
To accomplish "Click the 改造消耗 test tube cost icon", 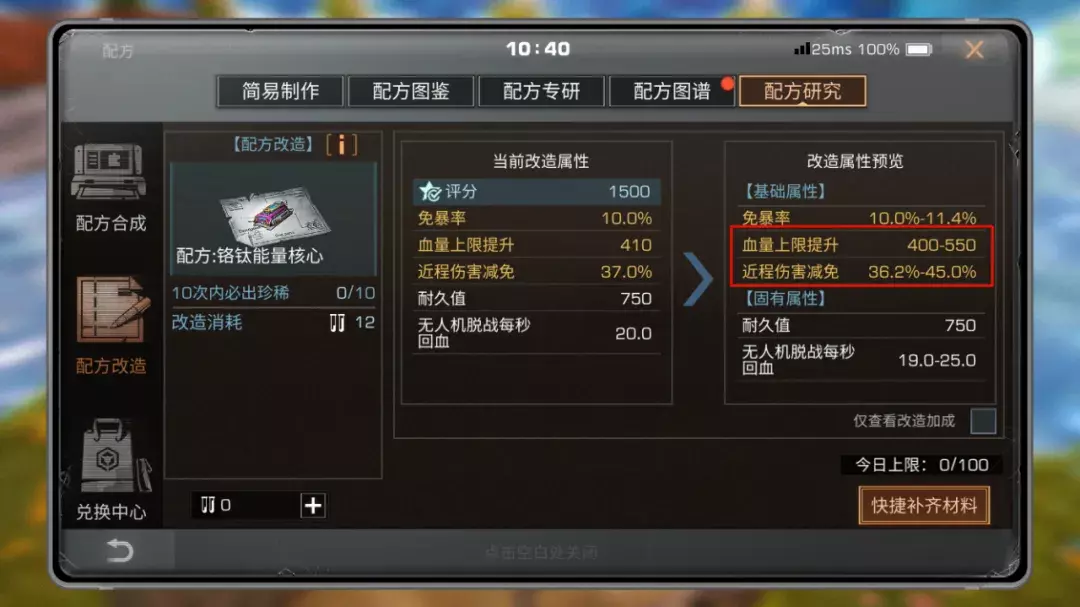I will tap(337, 323).
